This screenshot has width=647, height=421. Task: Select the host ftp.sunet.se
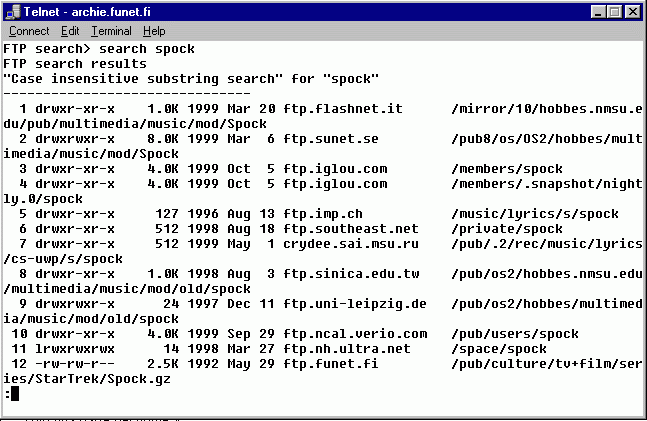(331, 139)
